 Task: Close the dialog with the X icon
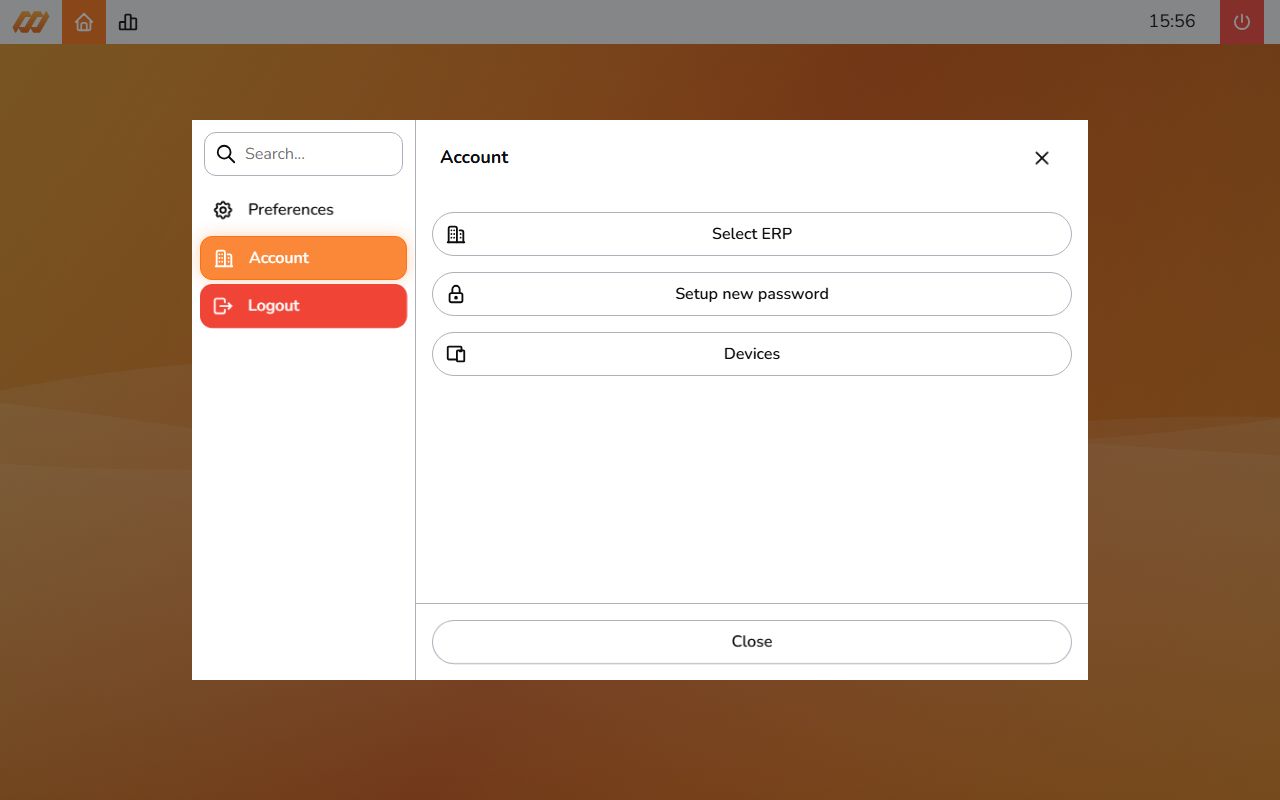pos(1042,158)
